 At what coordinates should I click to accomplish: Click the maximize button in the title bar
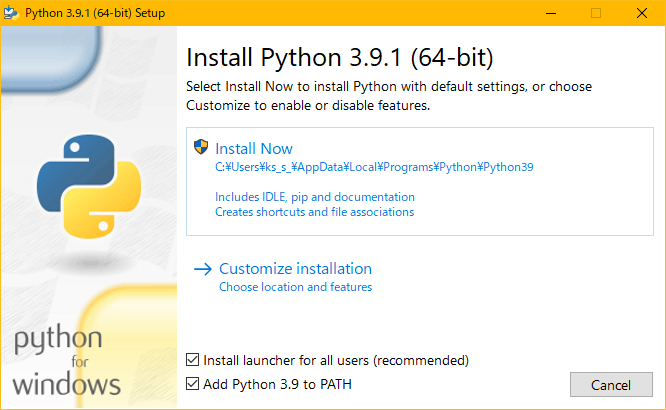click(x=596, y=13)
